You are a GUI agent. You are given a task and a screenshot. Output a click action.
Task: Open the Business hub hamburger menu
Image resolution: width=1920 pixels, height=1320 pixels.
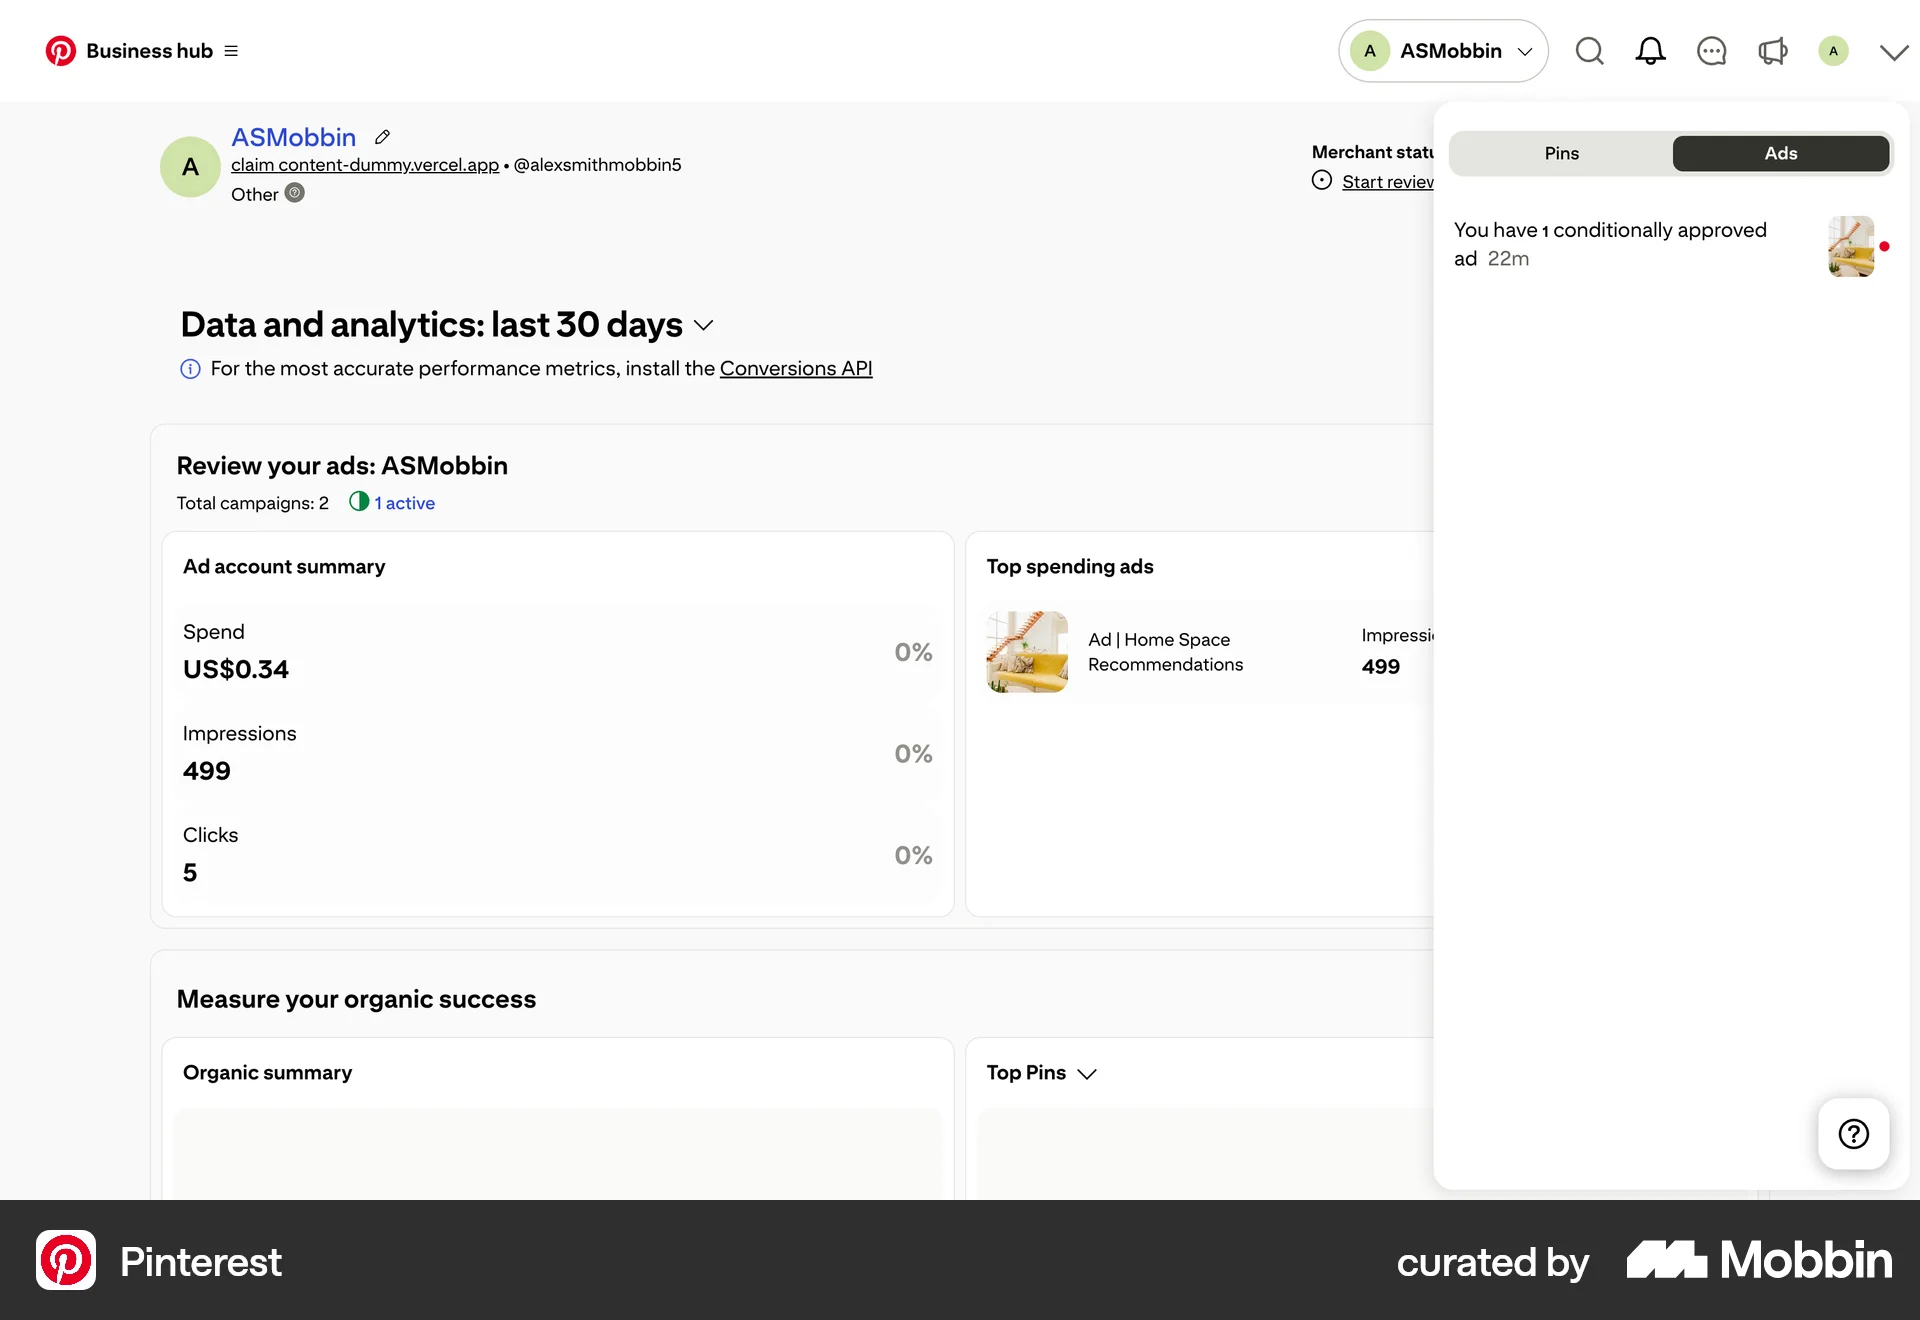pos(231,51)
